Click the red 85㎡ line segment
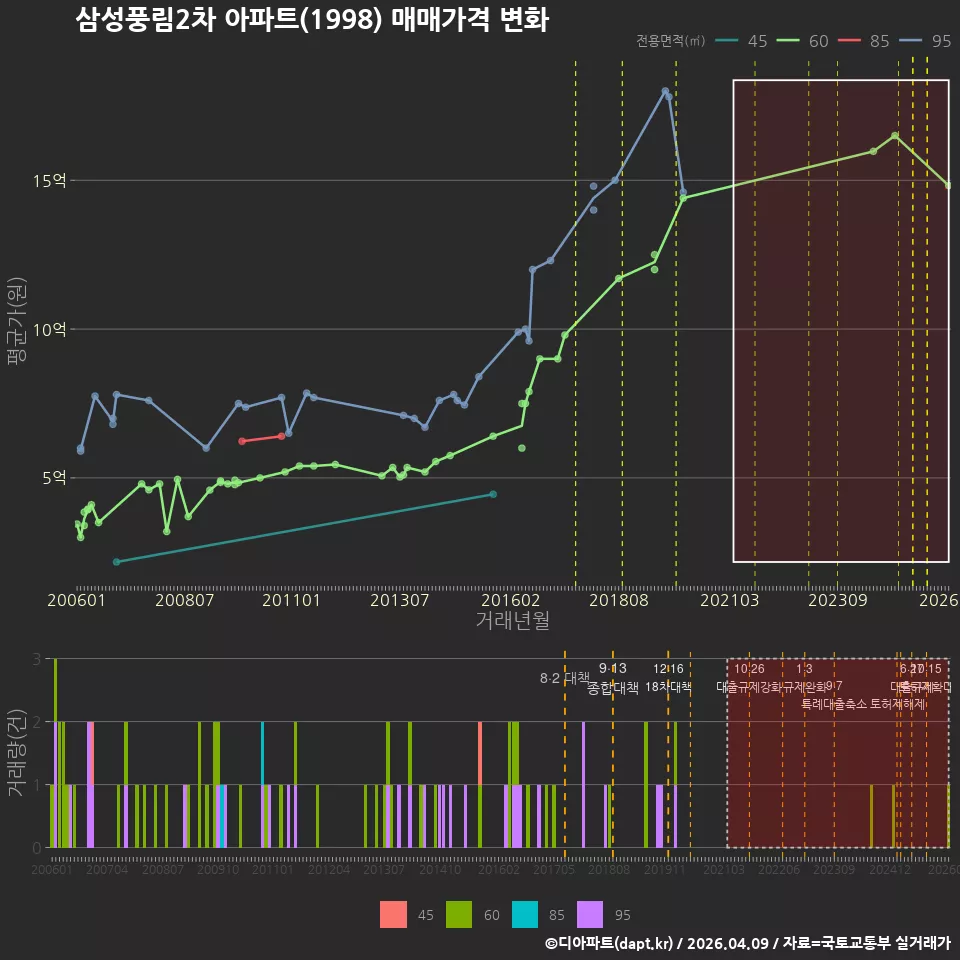The height and width of the screenshot is (960, 960). coord(261,438)
